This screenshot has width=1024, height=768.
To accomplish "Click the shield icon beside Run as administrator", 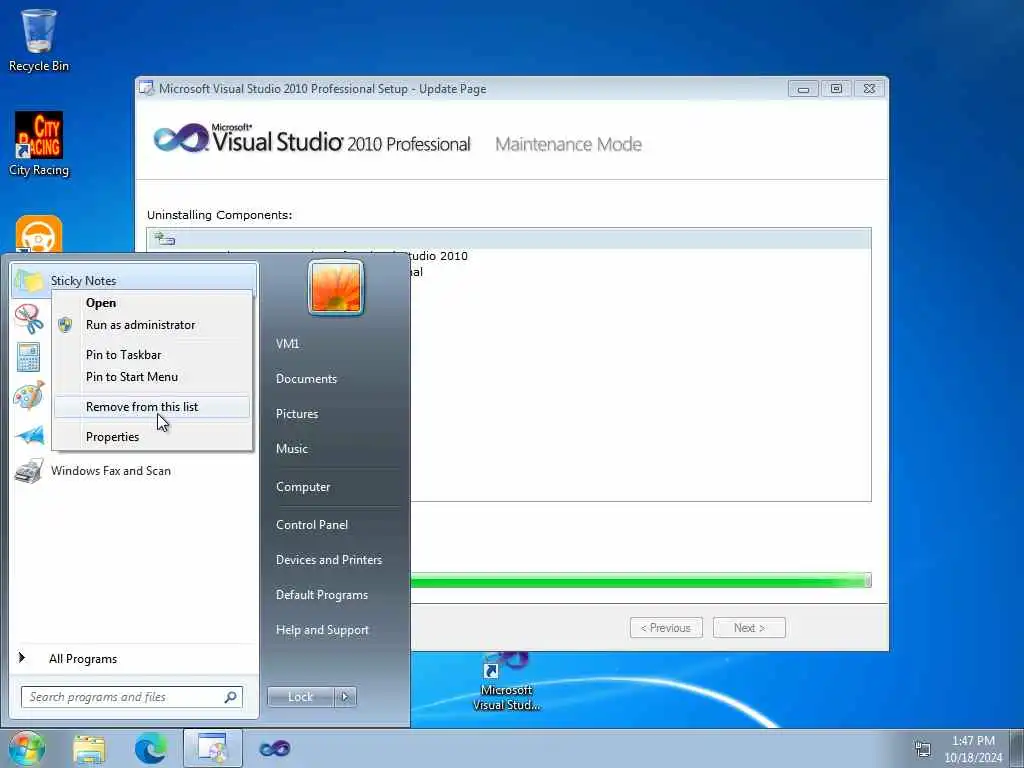I will pyautogui.click(x=65, y=325).
